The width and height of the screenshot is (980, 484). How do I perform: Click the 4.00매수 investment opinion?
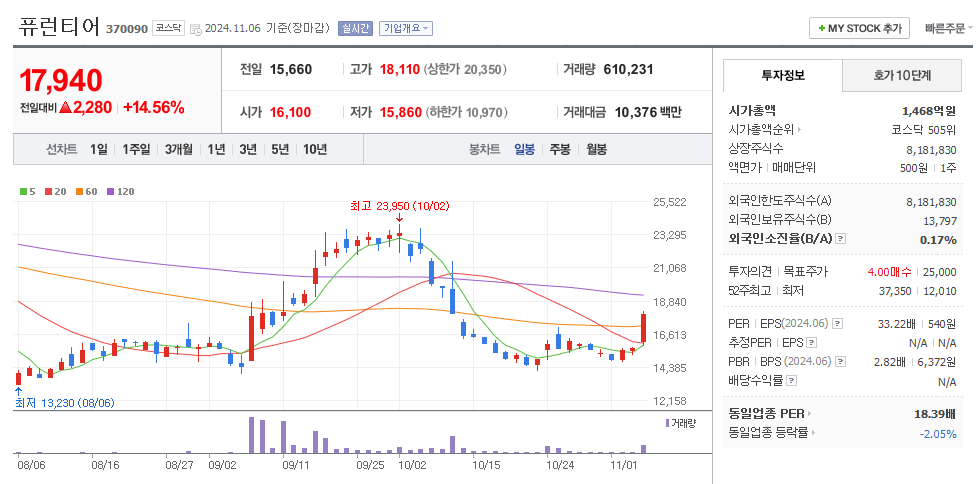(889, 271)
